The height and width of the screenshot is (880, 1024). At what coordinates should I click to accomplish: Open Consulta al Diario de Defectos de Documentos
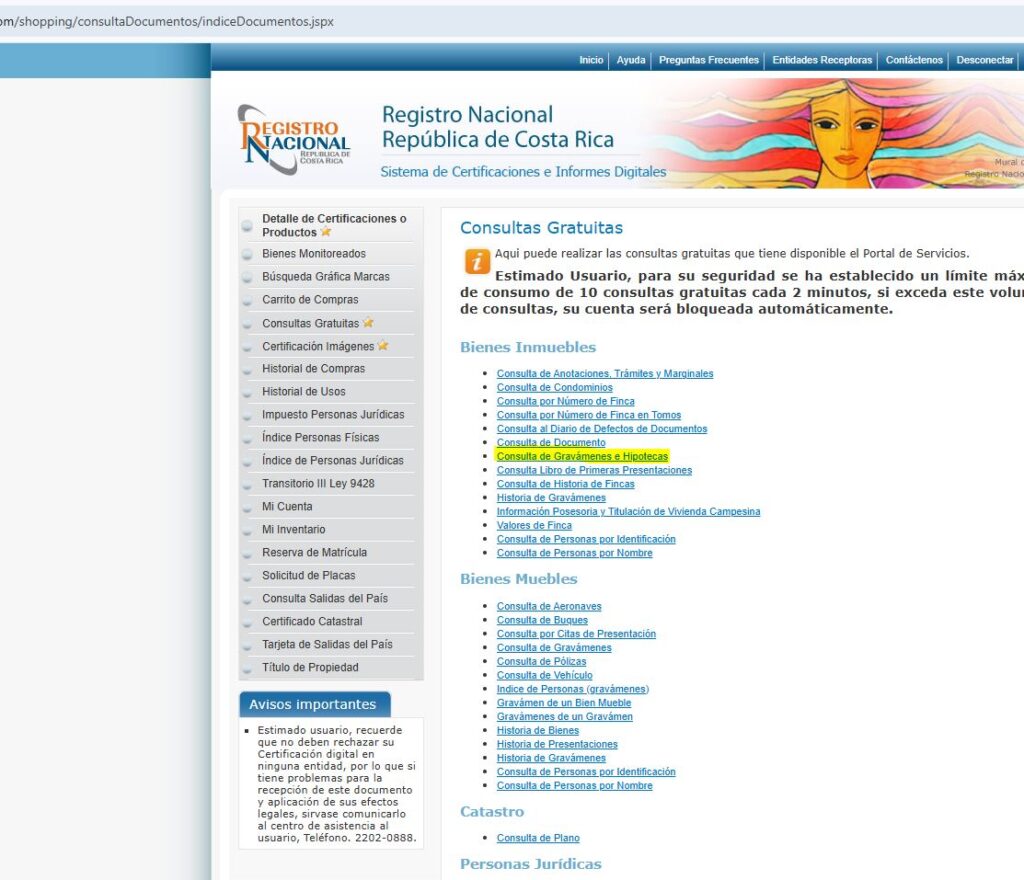click(601, 428)
